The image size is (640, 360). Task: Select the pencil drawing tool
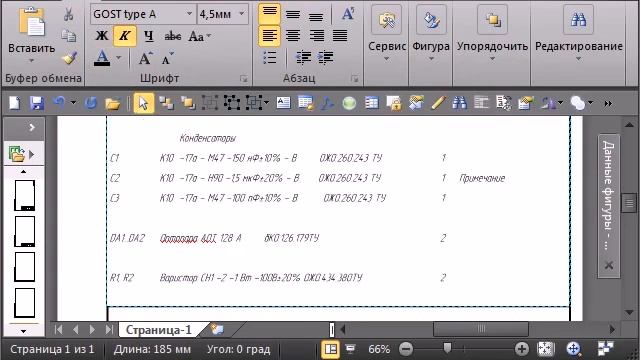pyautogui.click(x=437, y=103)
